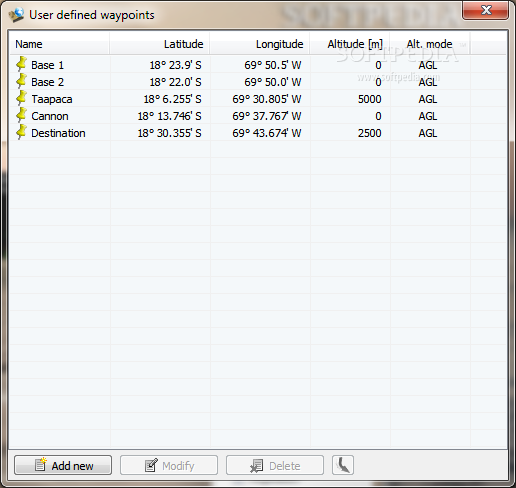Click the pushpin icon beside Destination

[x=22, y=132]
